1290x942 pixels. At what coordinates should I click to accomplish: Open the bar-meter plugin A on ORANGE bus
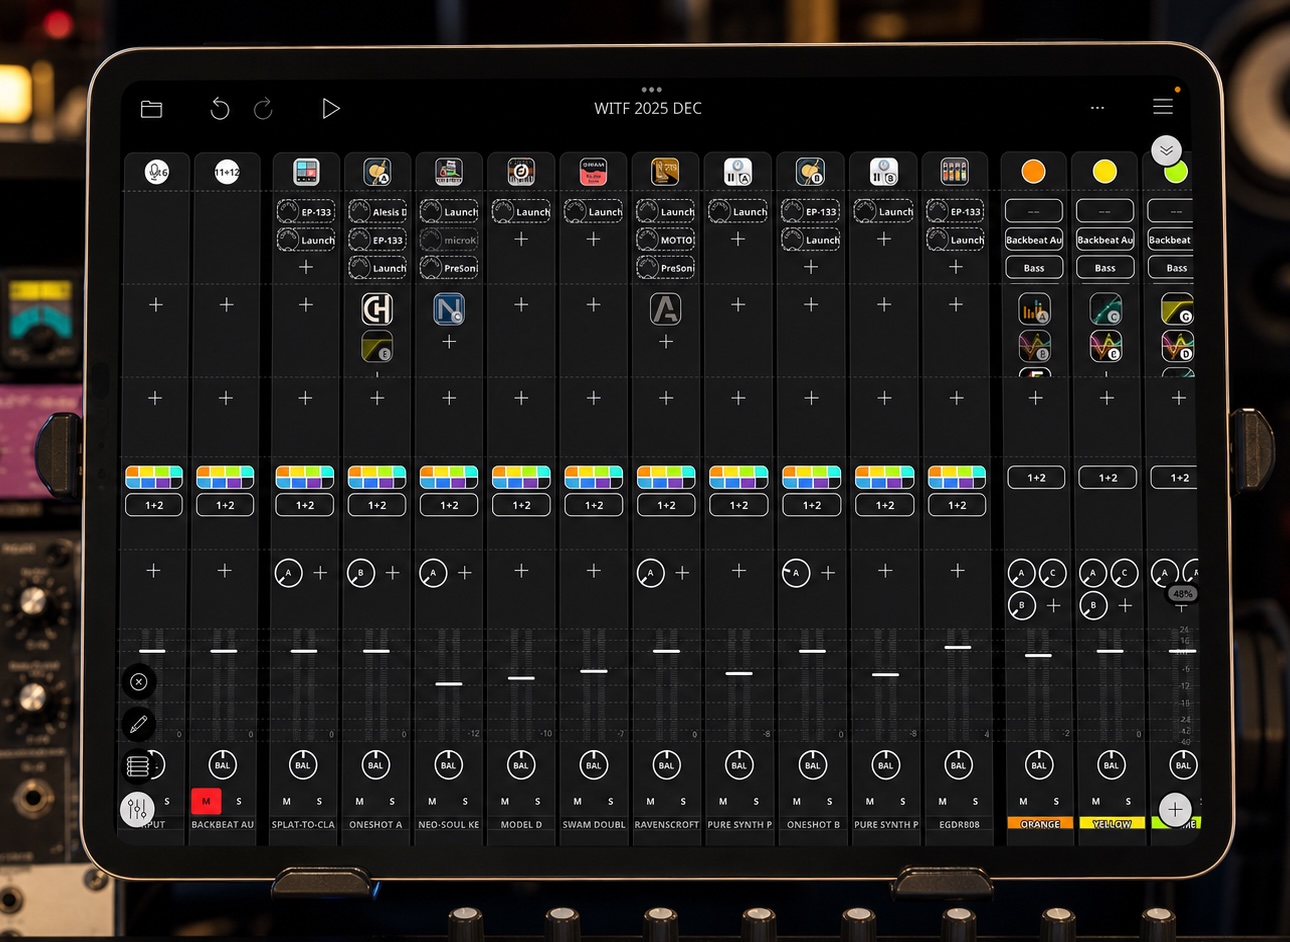point(1034,309)
